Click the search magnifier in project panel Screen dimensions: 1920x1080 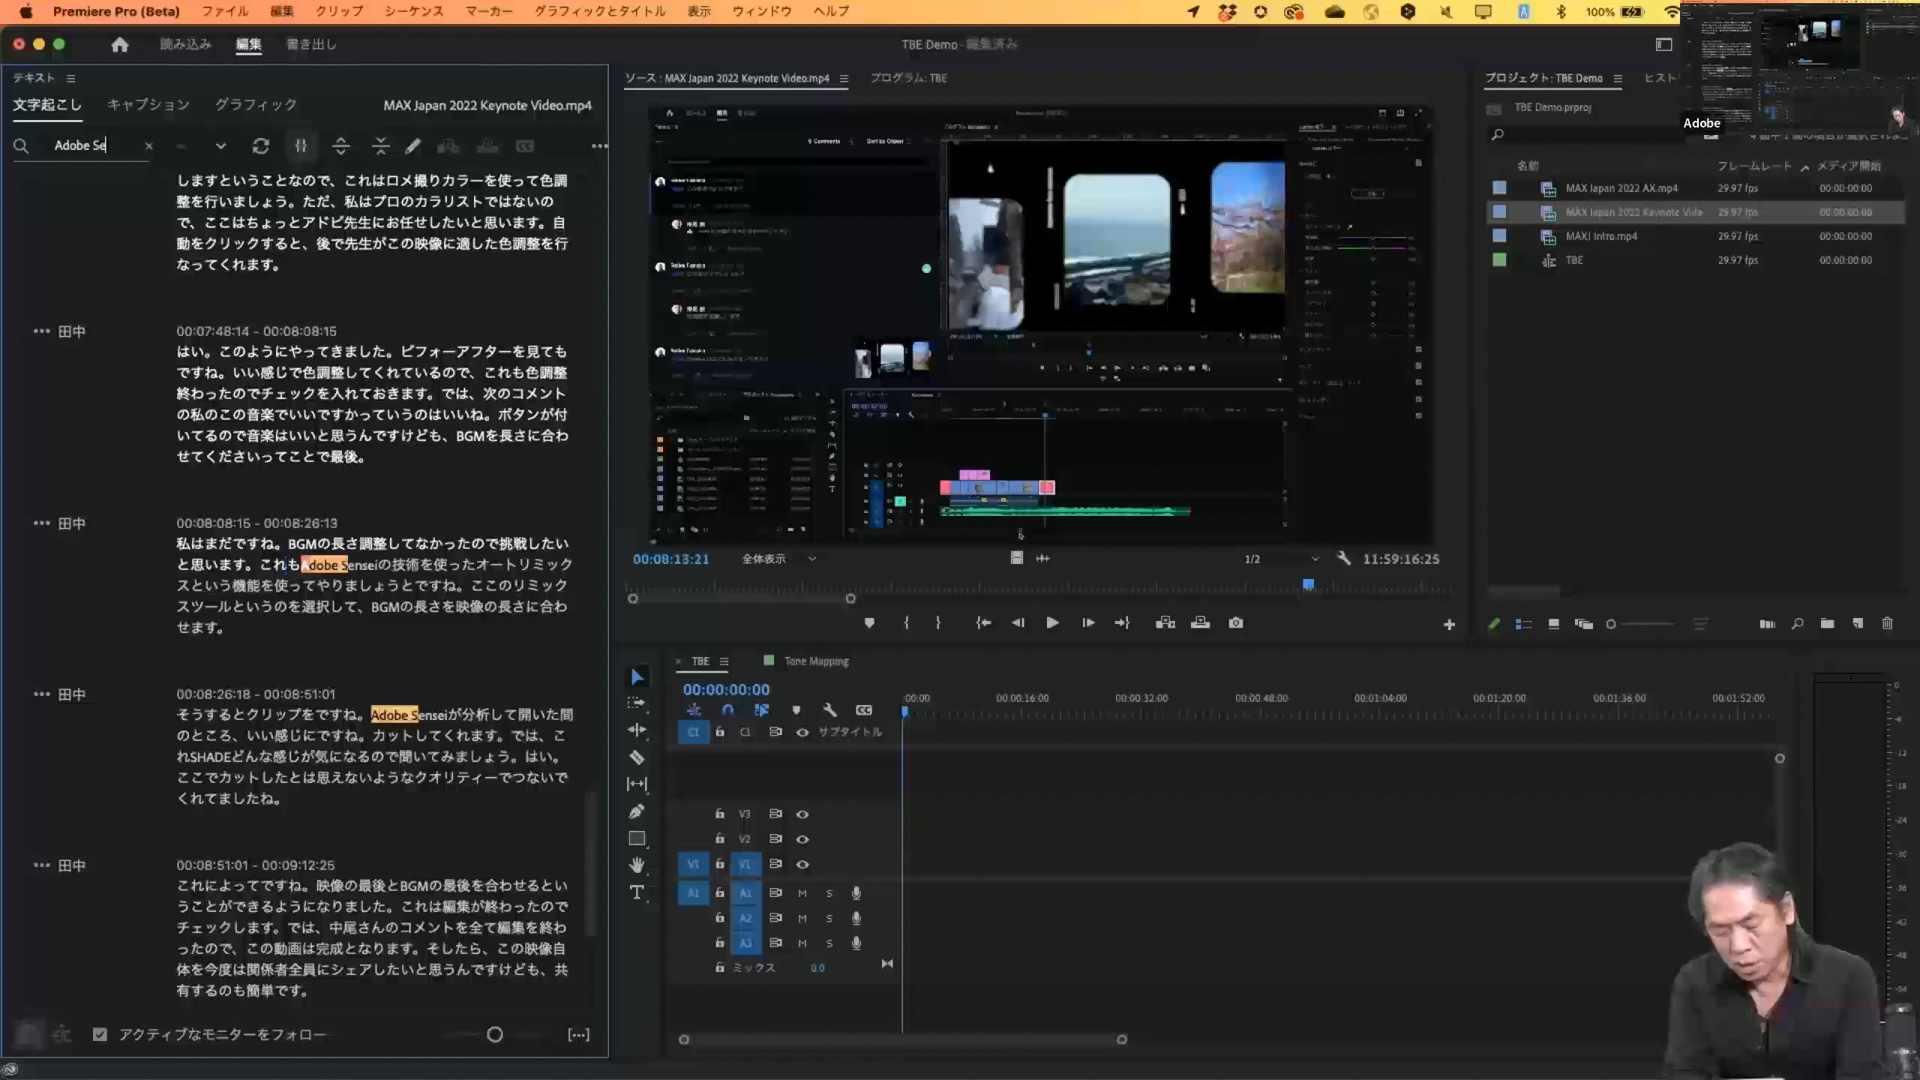[x=1498, y=134]
